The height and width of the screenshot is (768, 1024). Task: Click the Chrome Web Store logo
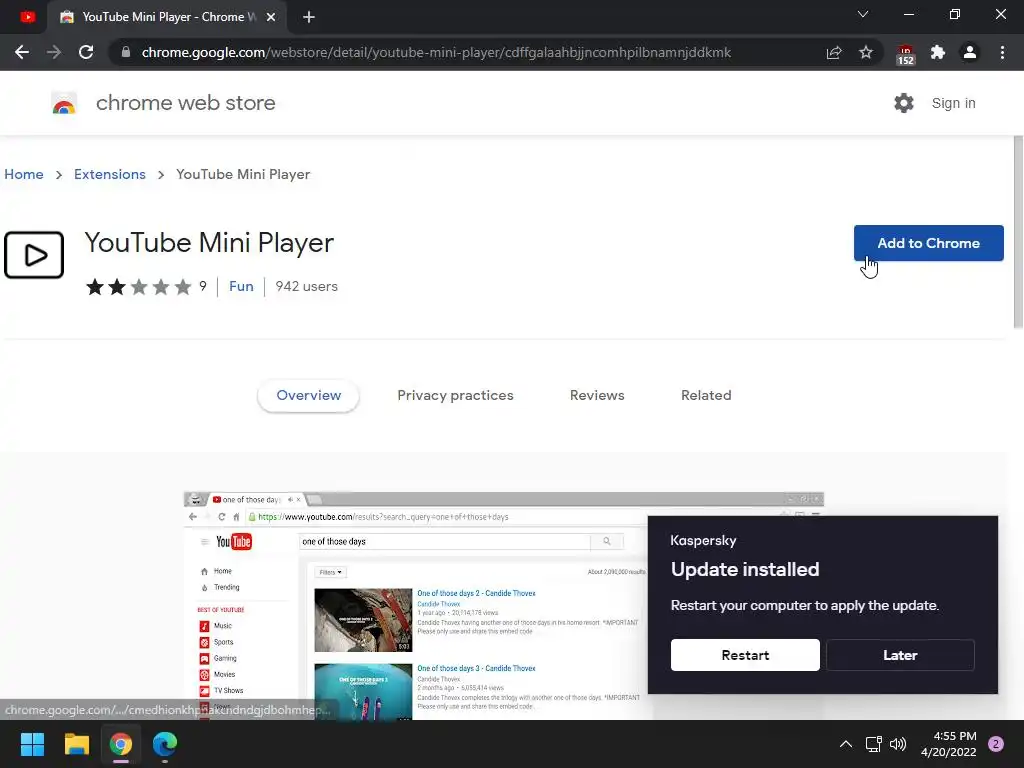(64, 103)
